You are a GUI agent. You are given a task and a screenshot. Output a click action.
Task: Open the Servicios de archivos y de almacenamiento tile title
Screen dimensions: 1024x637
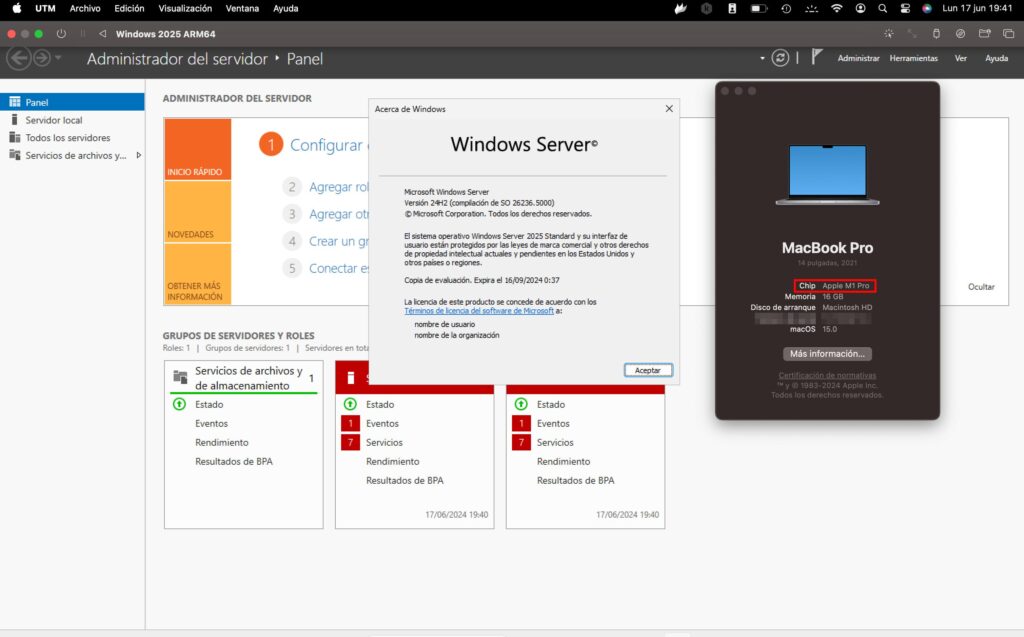tap(248, 378)
